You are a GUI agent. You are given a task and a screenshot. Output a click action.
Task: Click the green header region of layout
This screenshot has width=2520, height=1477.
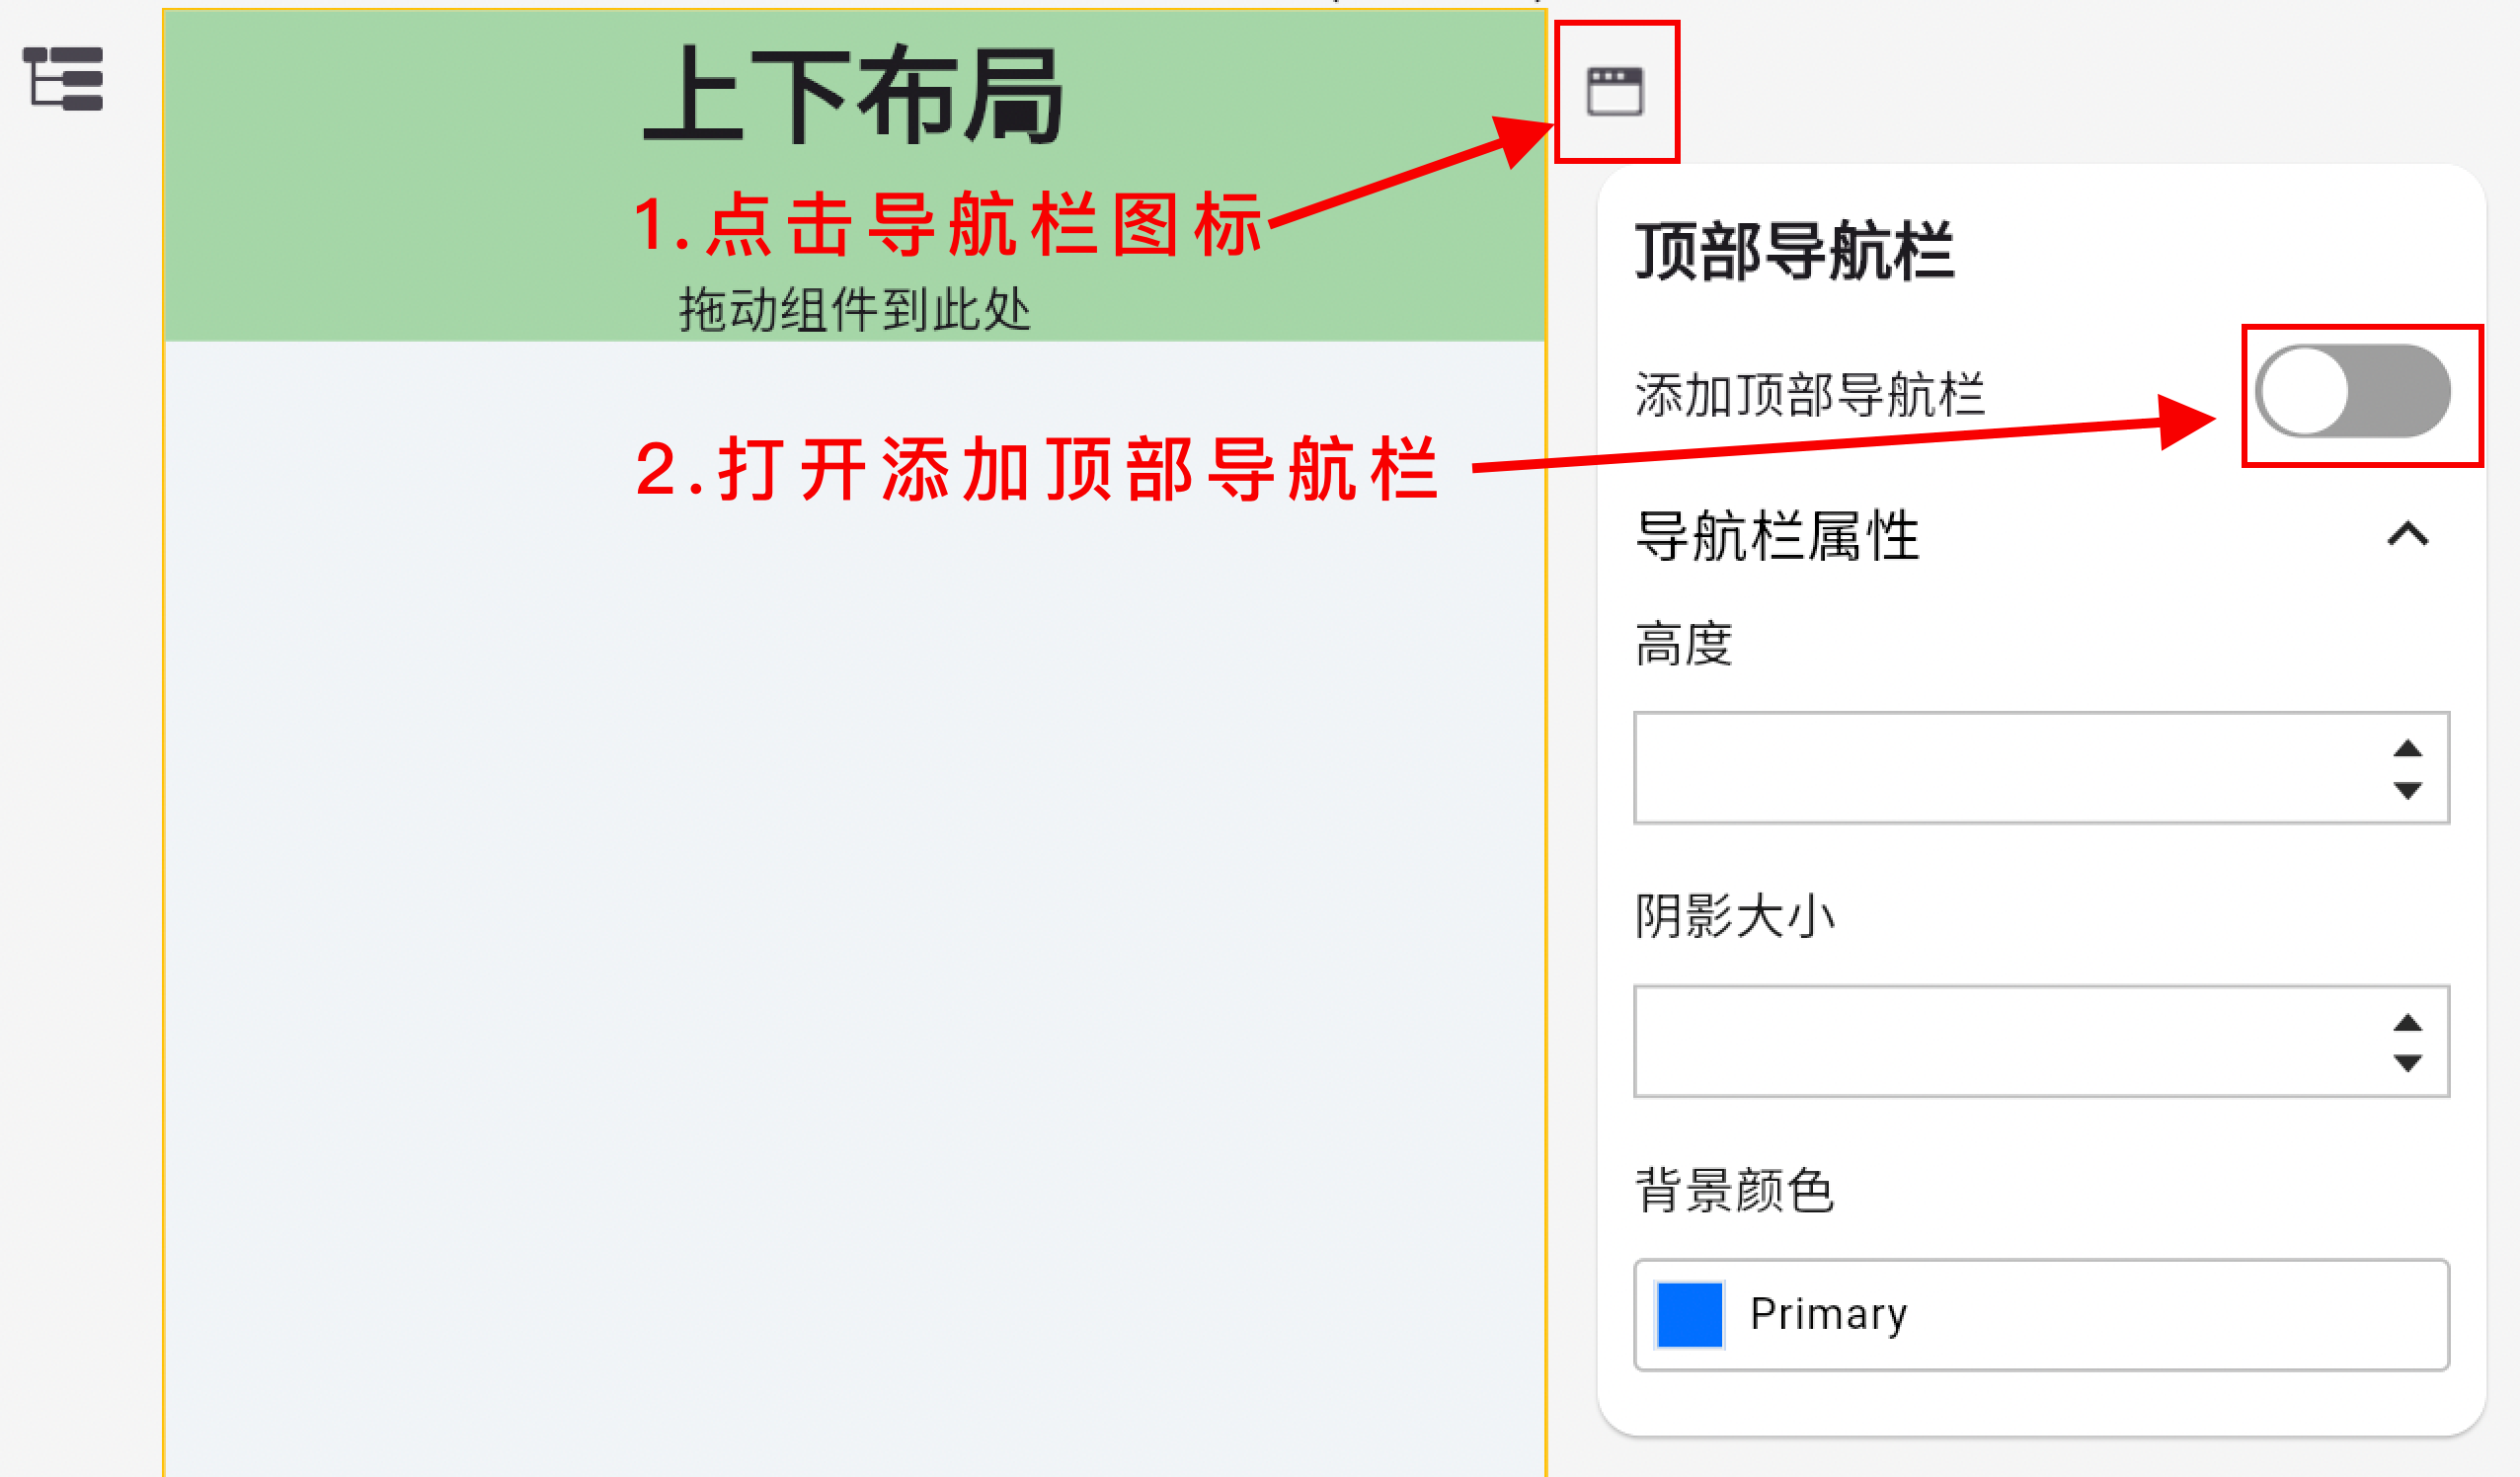855,176
